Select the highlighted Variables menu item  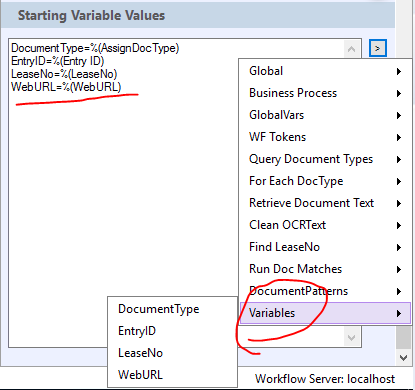pyautogui.click(x=325, y=313)
